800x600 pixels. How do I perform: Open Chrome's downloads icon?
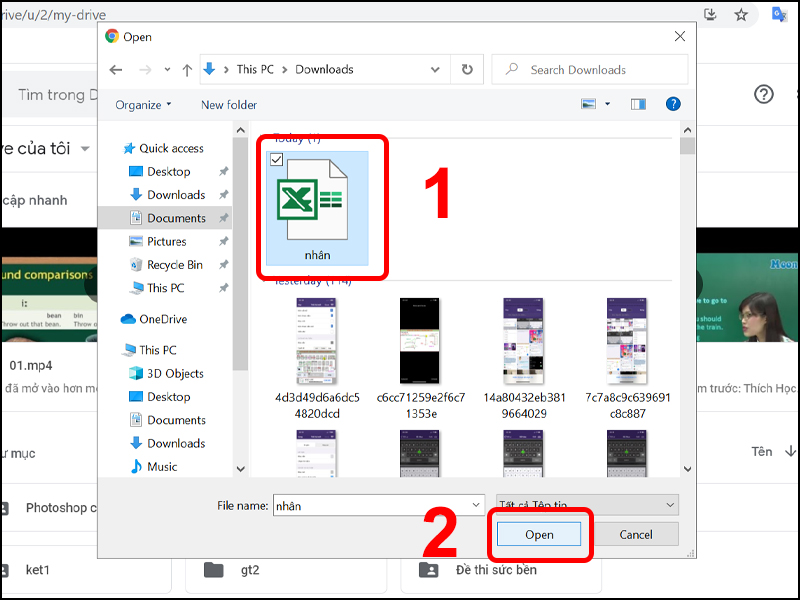(710, 16)
